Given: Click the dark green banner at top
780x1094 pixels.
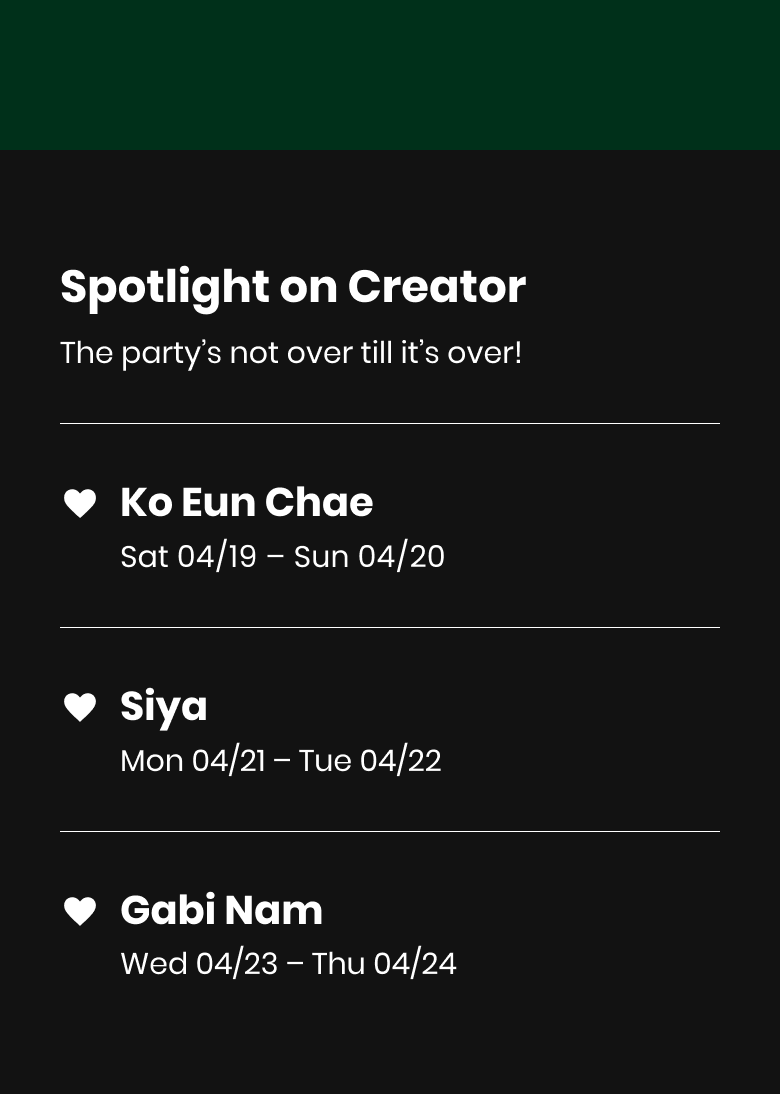Looking at the screenshot, I should coord(390,75).
